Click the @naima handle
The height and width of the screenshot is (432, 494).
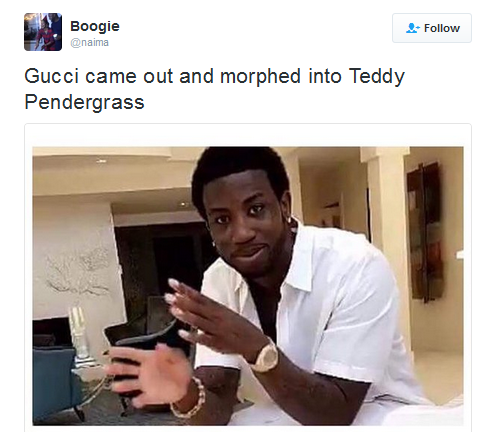89,43
